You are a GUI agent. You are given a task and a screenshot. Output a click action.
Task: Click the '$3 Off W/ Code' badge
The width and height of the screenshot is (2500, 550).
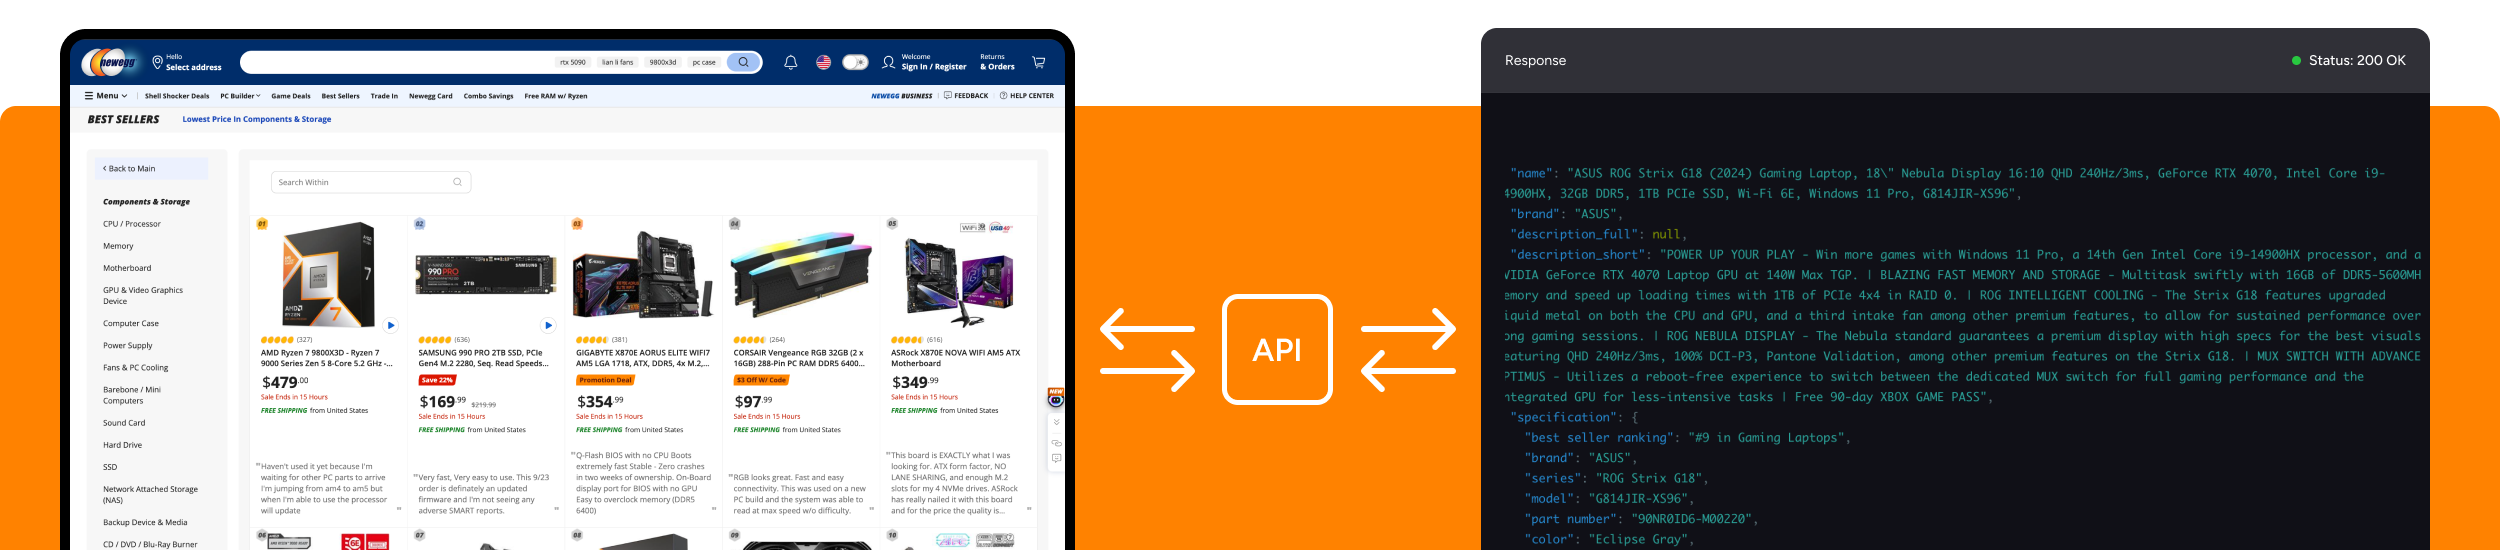761,380
